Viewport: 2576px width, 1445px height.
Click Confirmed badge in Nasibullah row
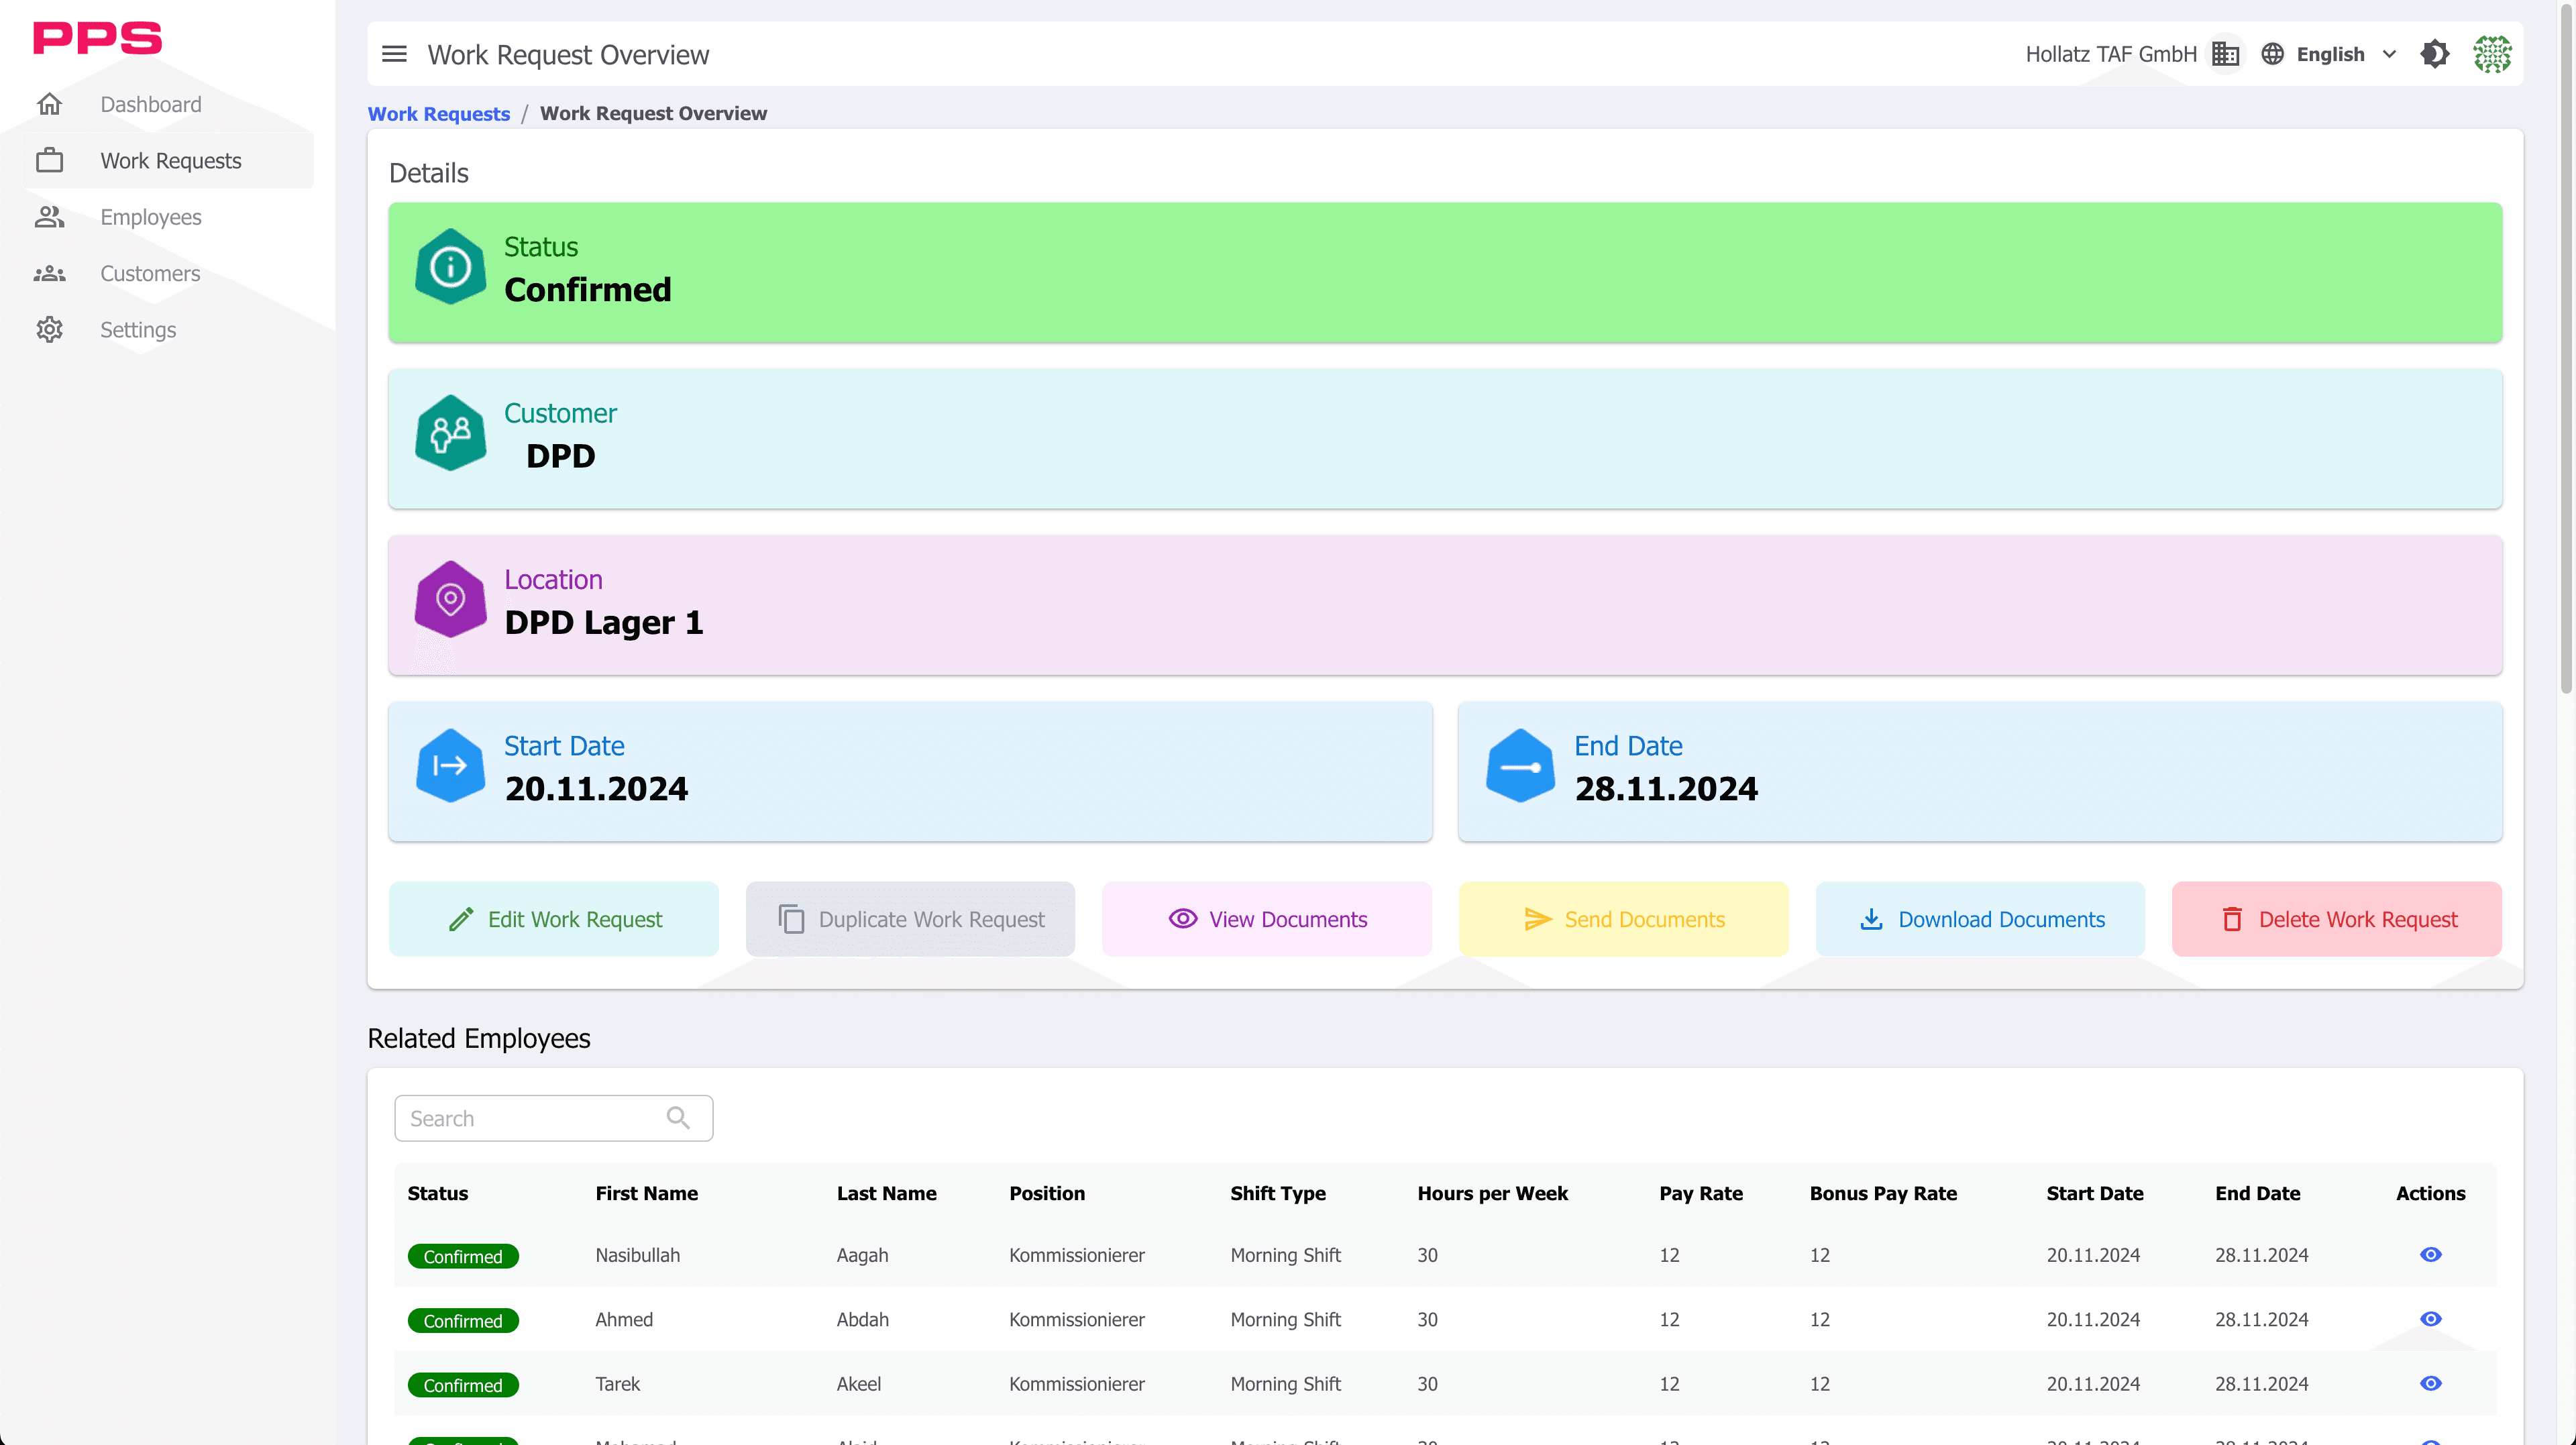(463, 1256)
